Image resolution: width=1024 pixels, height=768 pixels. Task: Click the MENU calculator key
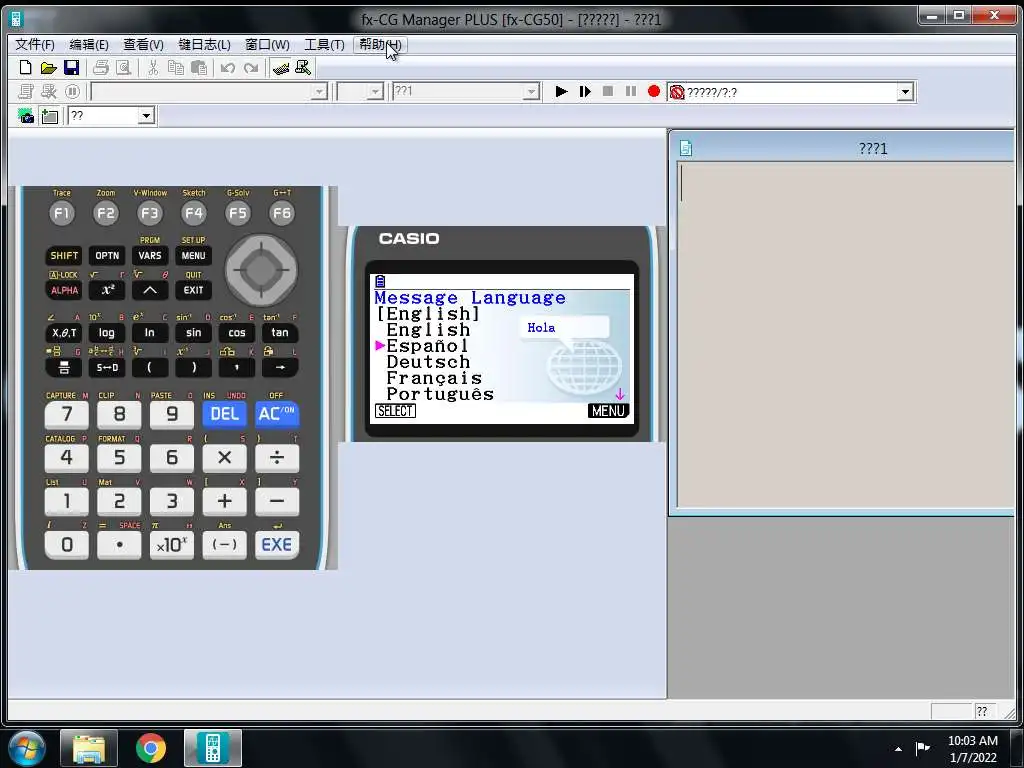193,255
